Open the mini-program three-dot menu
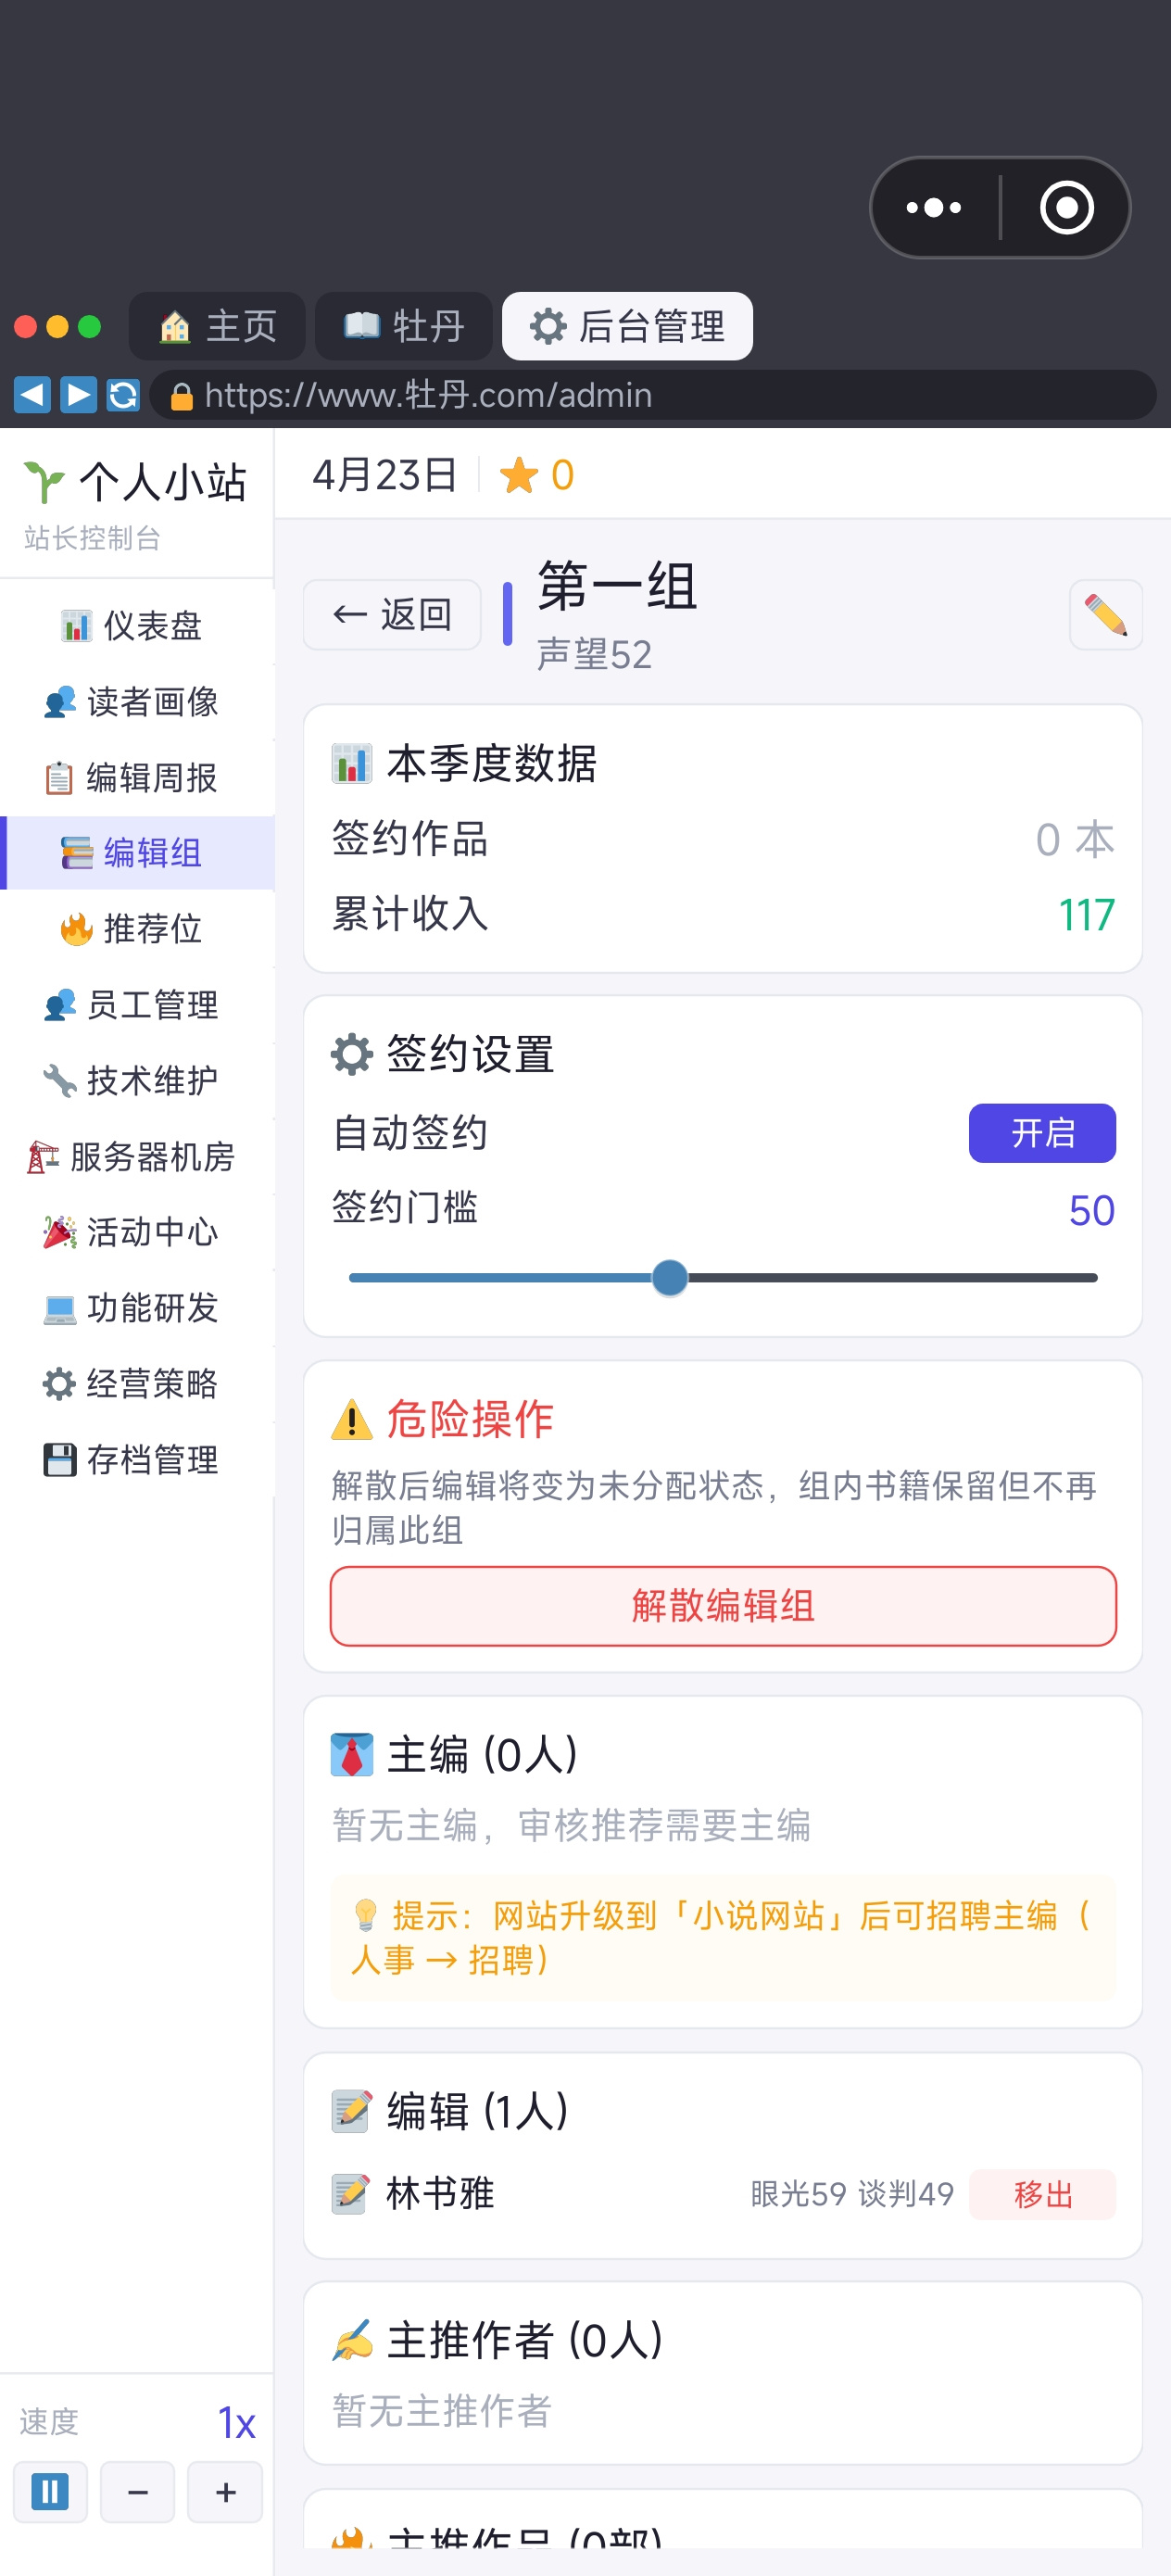 (x=933, y=208)
